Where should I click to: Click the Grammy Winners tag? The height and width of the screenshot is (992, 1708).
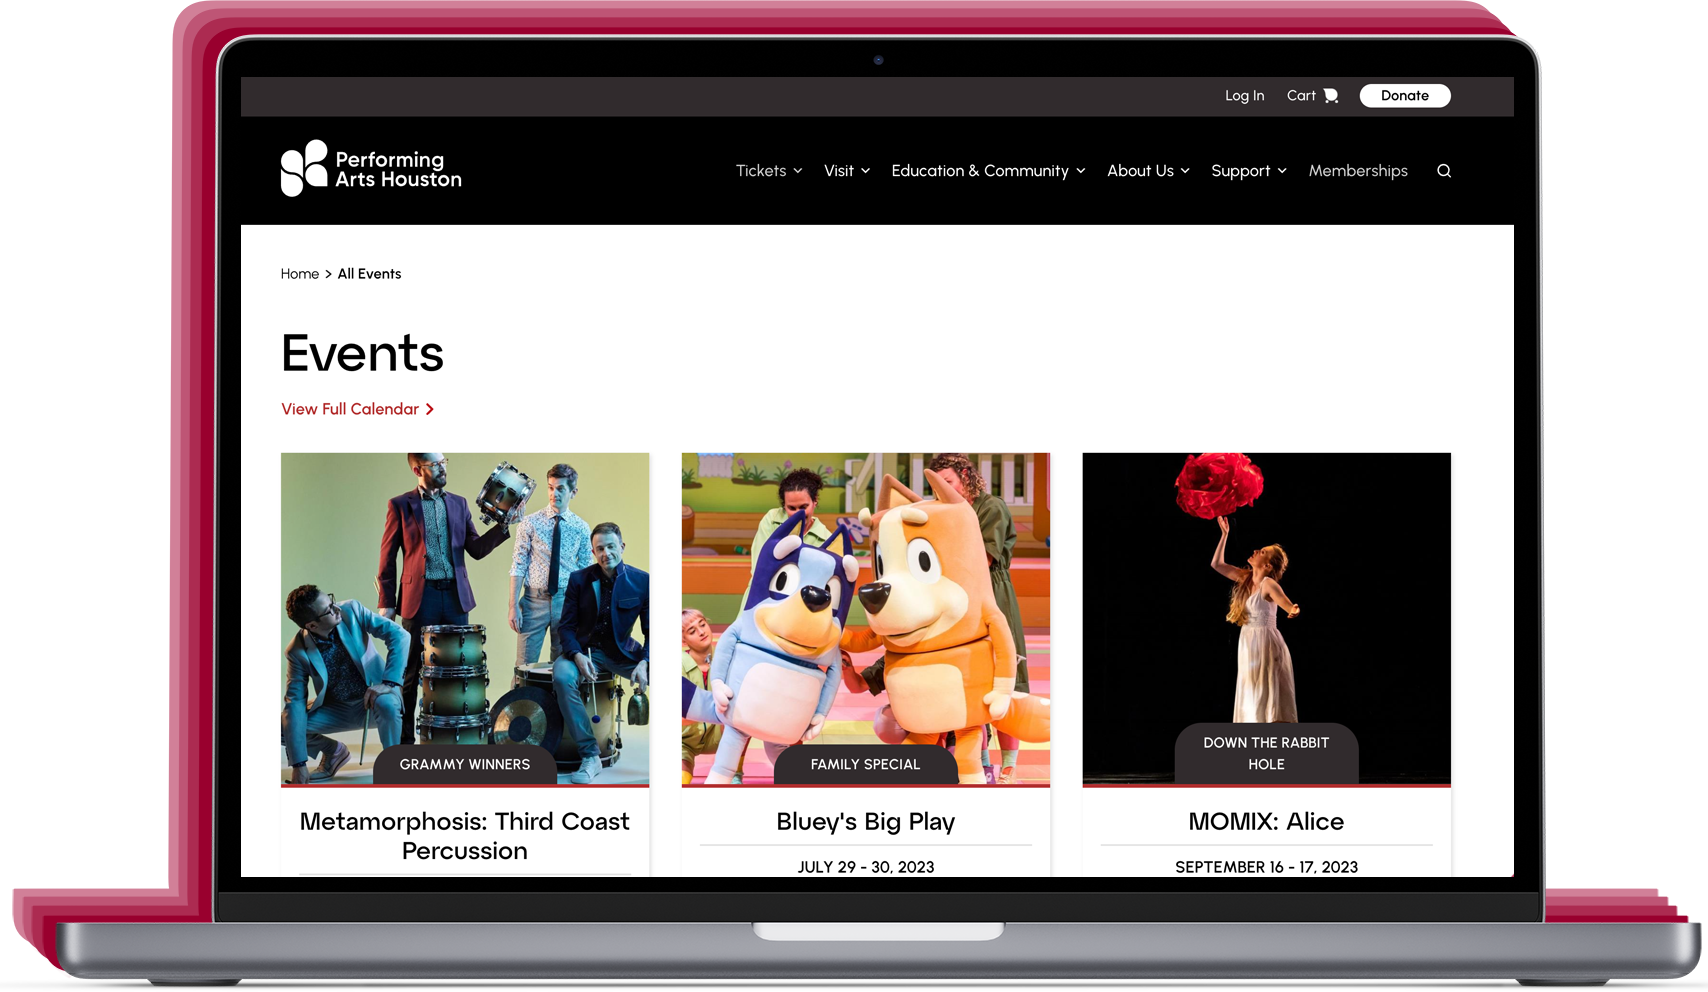tap(465, 764)
